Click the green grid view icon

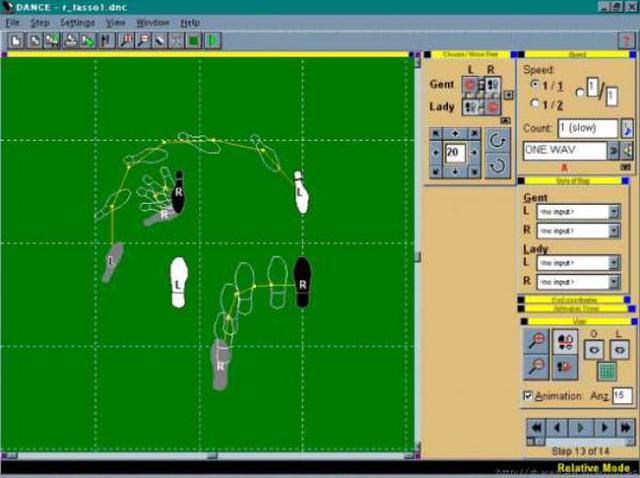606,371
